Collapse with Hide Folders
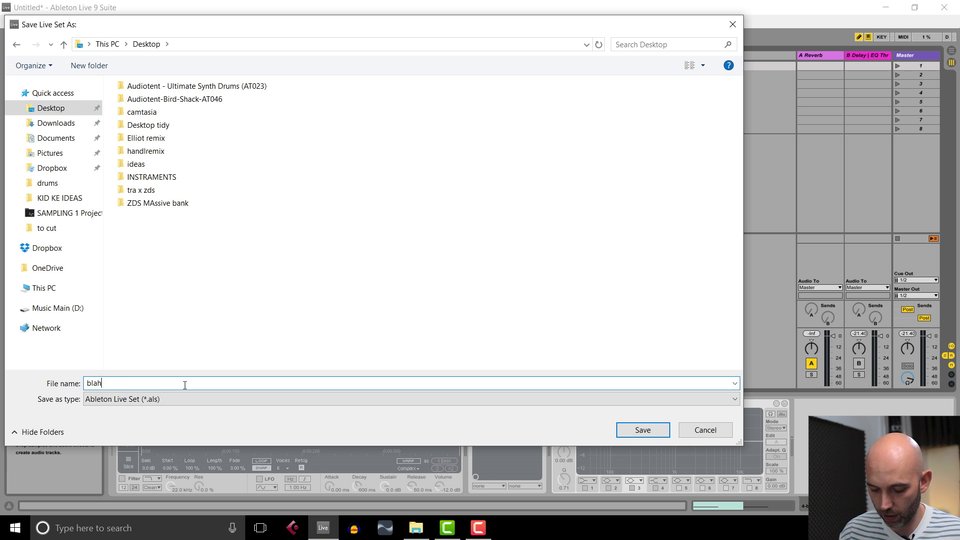 pos(37,432)
